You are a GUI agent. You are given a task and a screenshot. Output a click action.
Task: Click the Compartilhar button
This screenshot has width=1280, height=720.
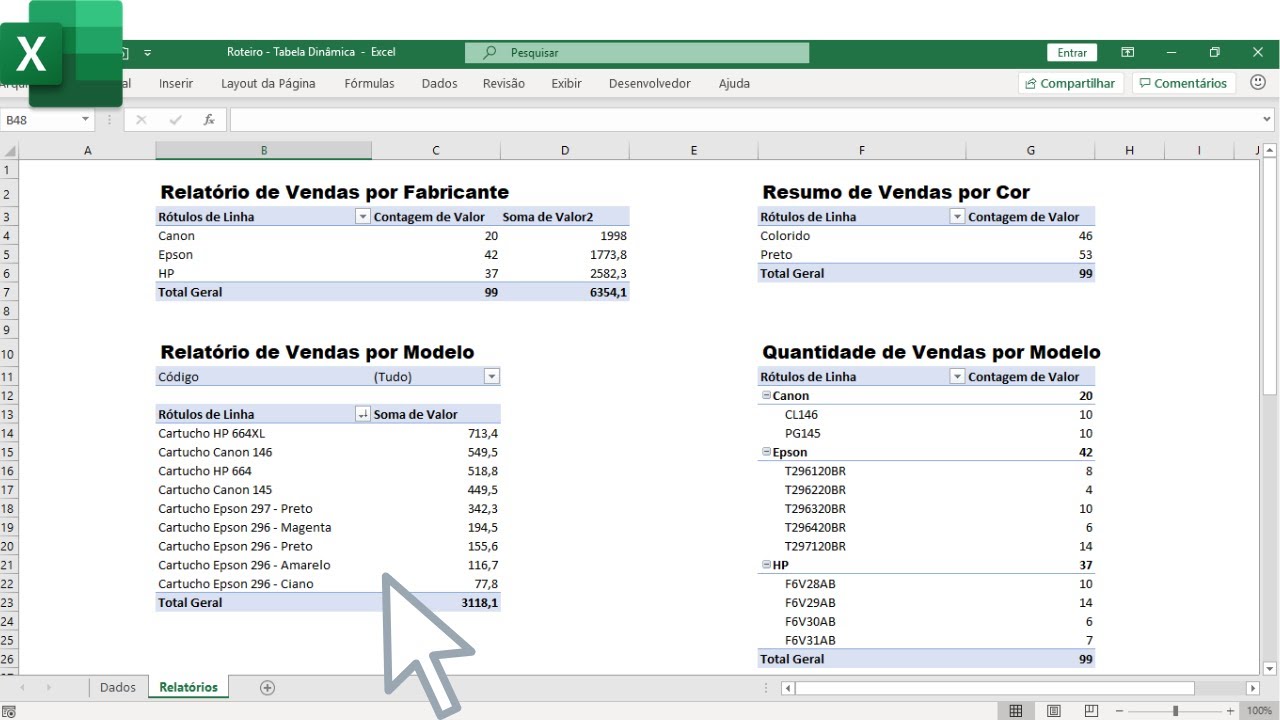pyautogui.click(x=1071, y=83)
